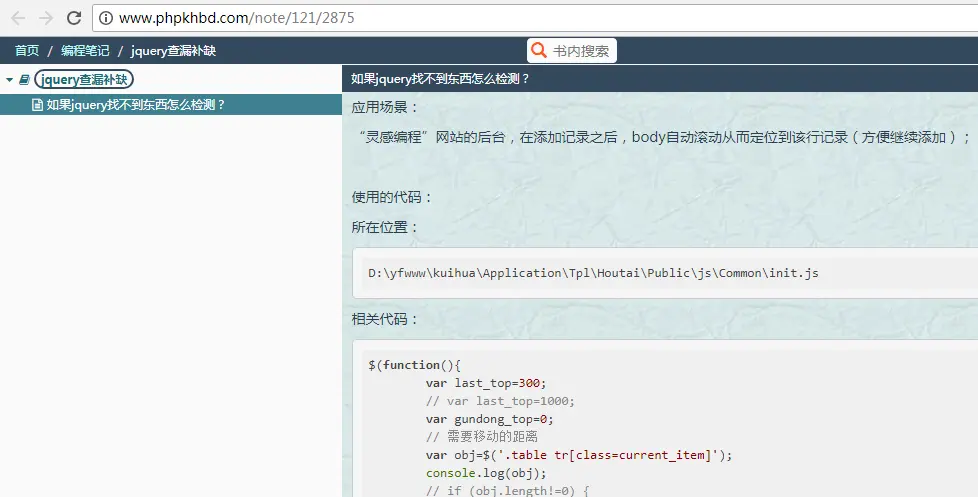This screenshot has width=978, height=497.
Task: Click the var obj=$('.table tr…') code line
Action: (579, 455)
